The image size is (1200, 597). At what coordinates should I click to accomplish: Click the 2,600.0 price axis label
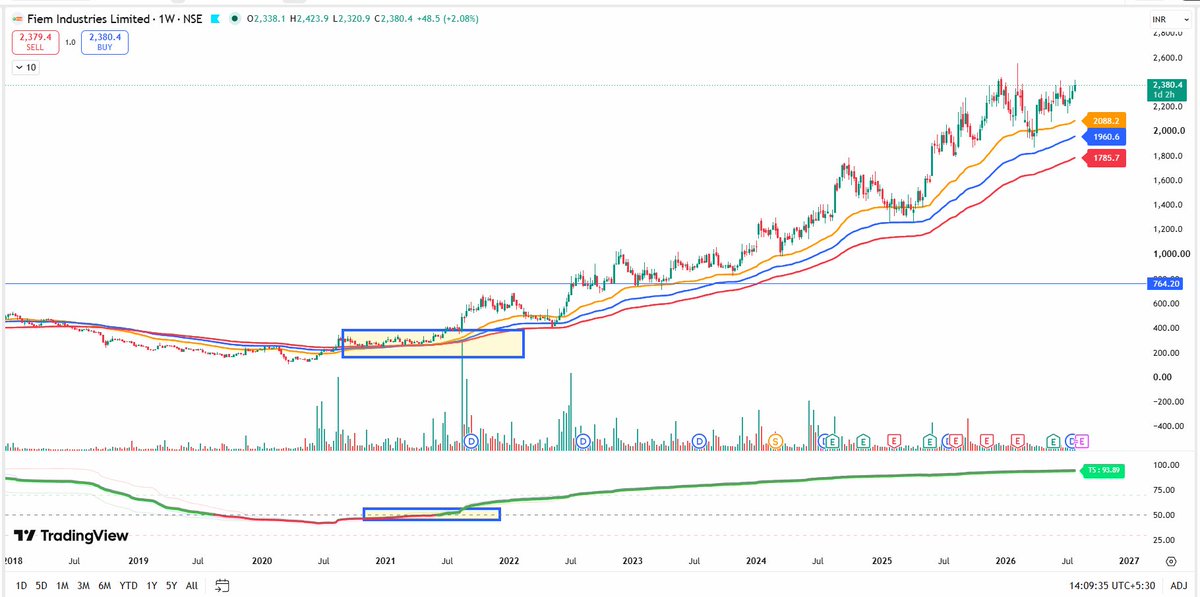pos(1168,58)
